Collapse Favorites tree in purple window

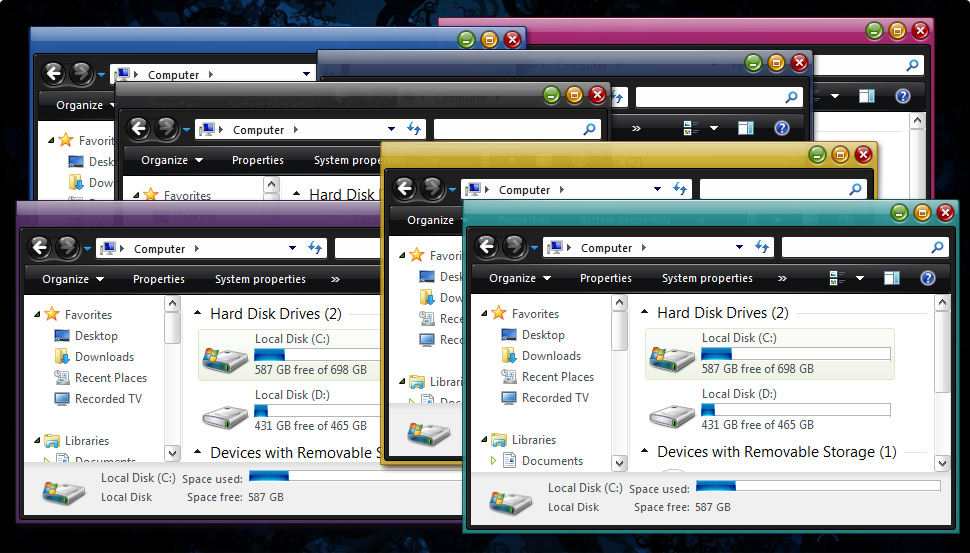point(37,315)
